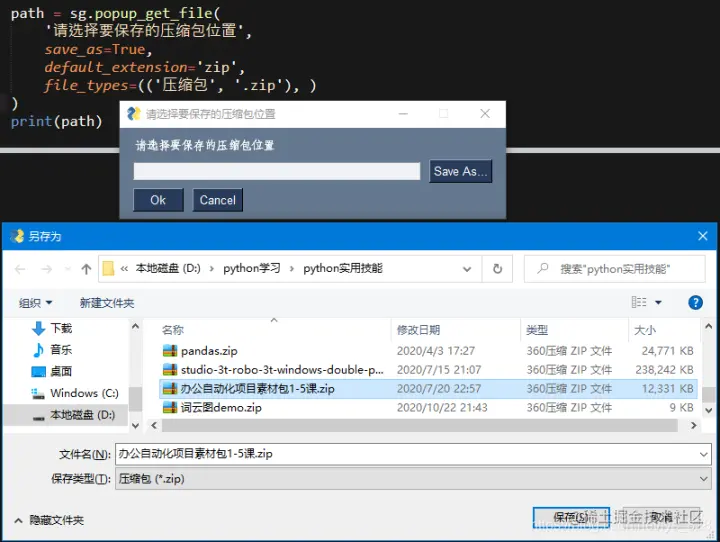Select 本地磁盘 (D:) breadcrumb
Image resolution: width=720 pixels, height=542 pixels.
pyautogui.click(x=168, y=268)
